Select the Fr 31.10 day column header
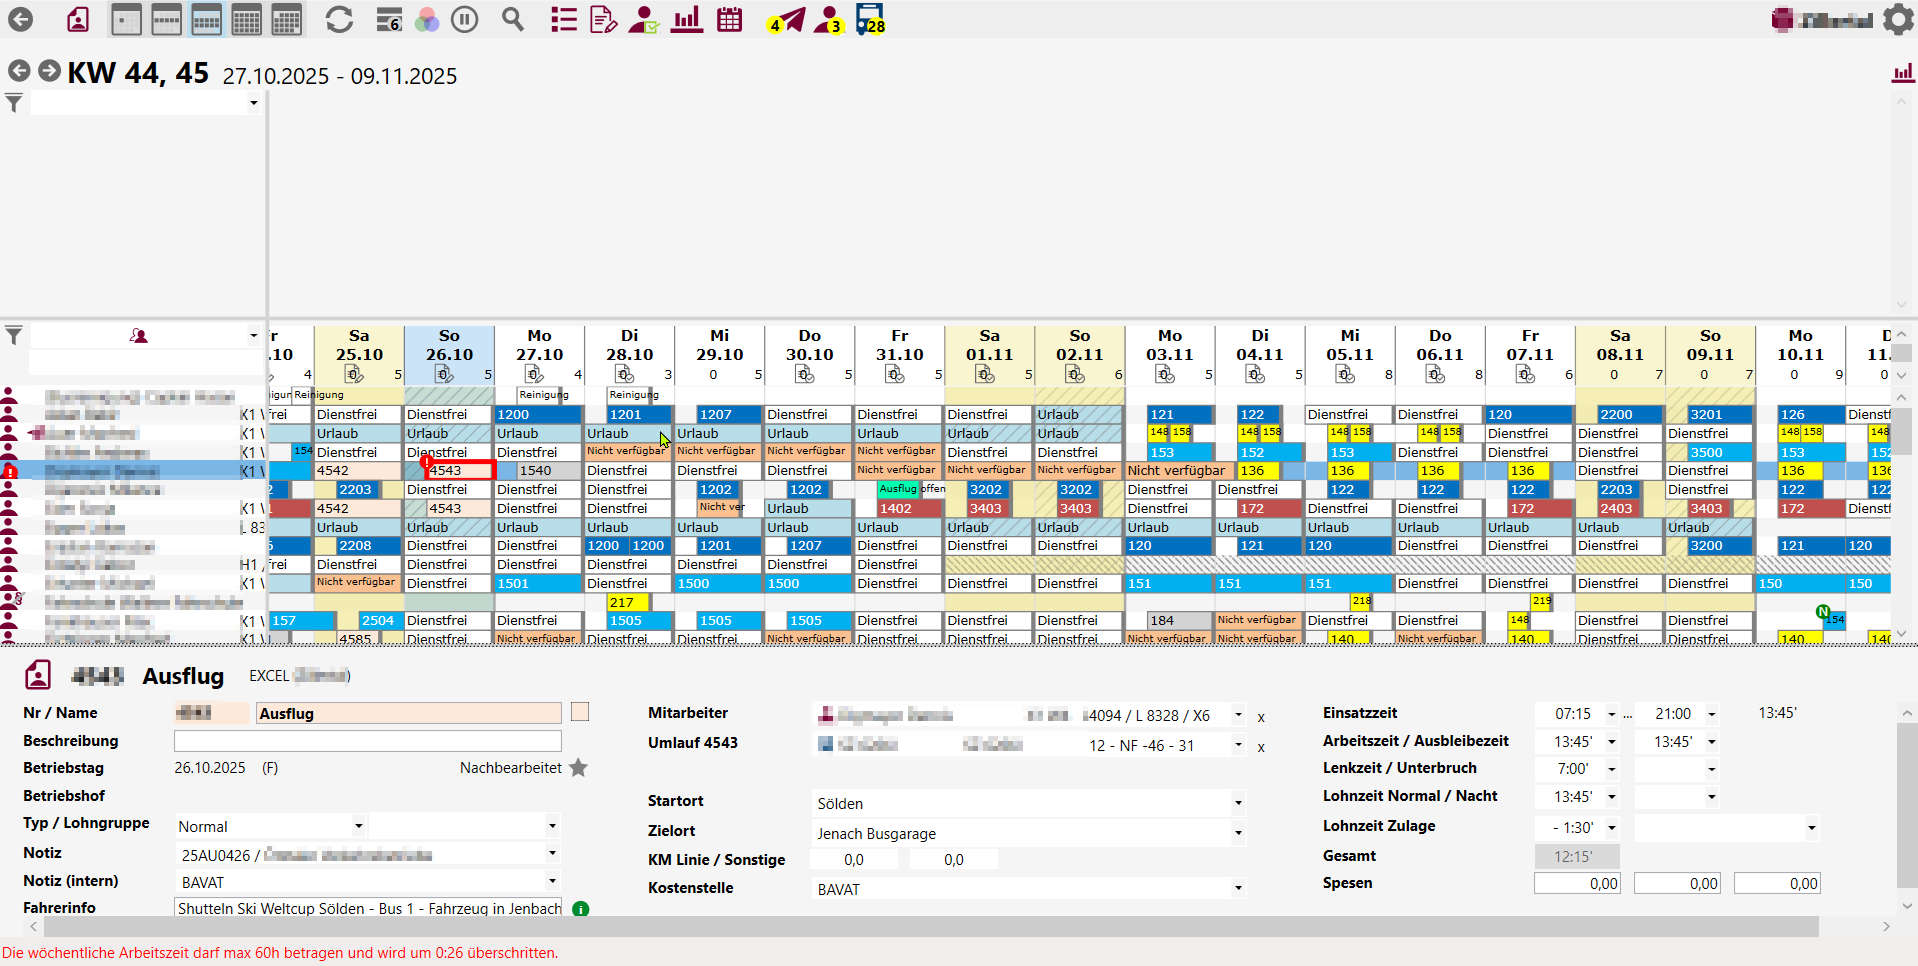 click(899, 345)
